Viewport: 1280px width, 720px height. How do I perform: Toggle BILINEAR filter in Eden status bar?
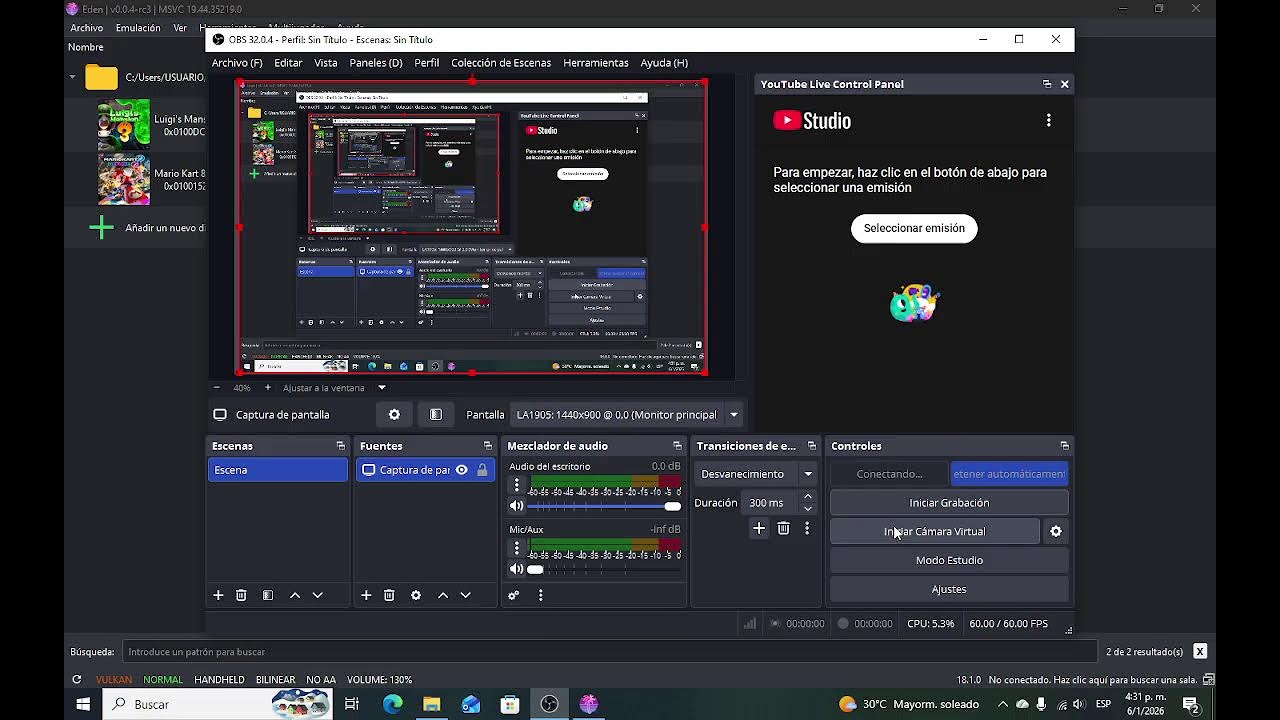tap(275, 680)
